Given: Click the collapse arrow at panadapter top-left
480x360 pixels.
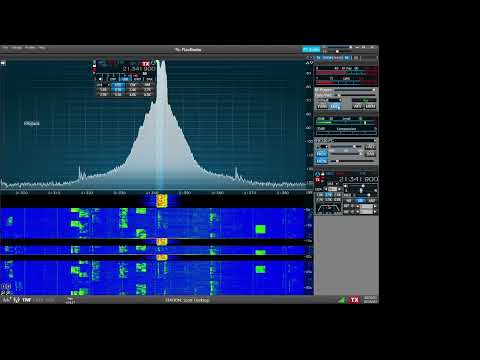Looking at the screenshot, I should tap(3, 63).
